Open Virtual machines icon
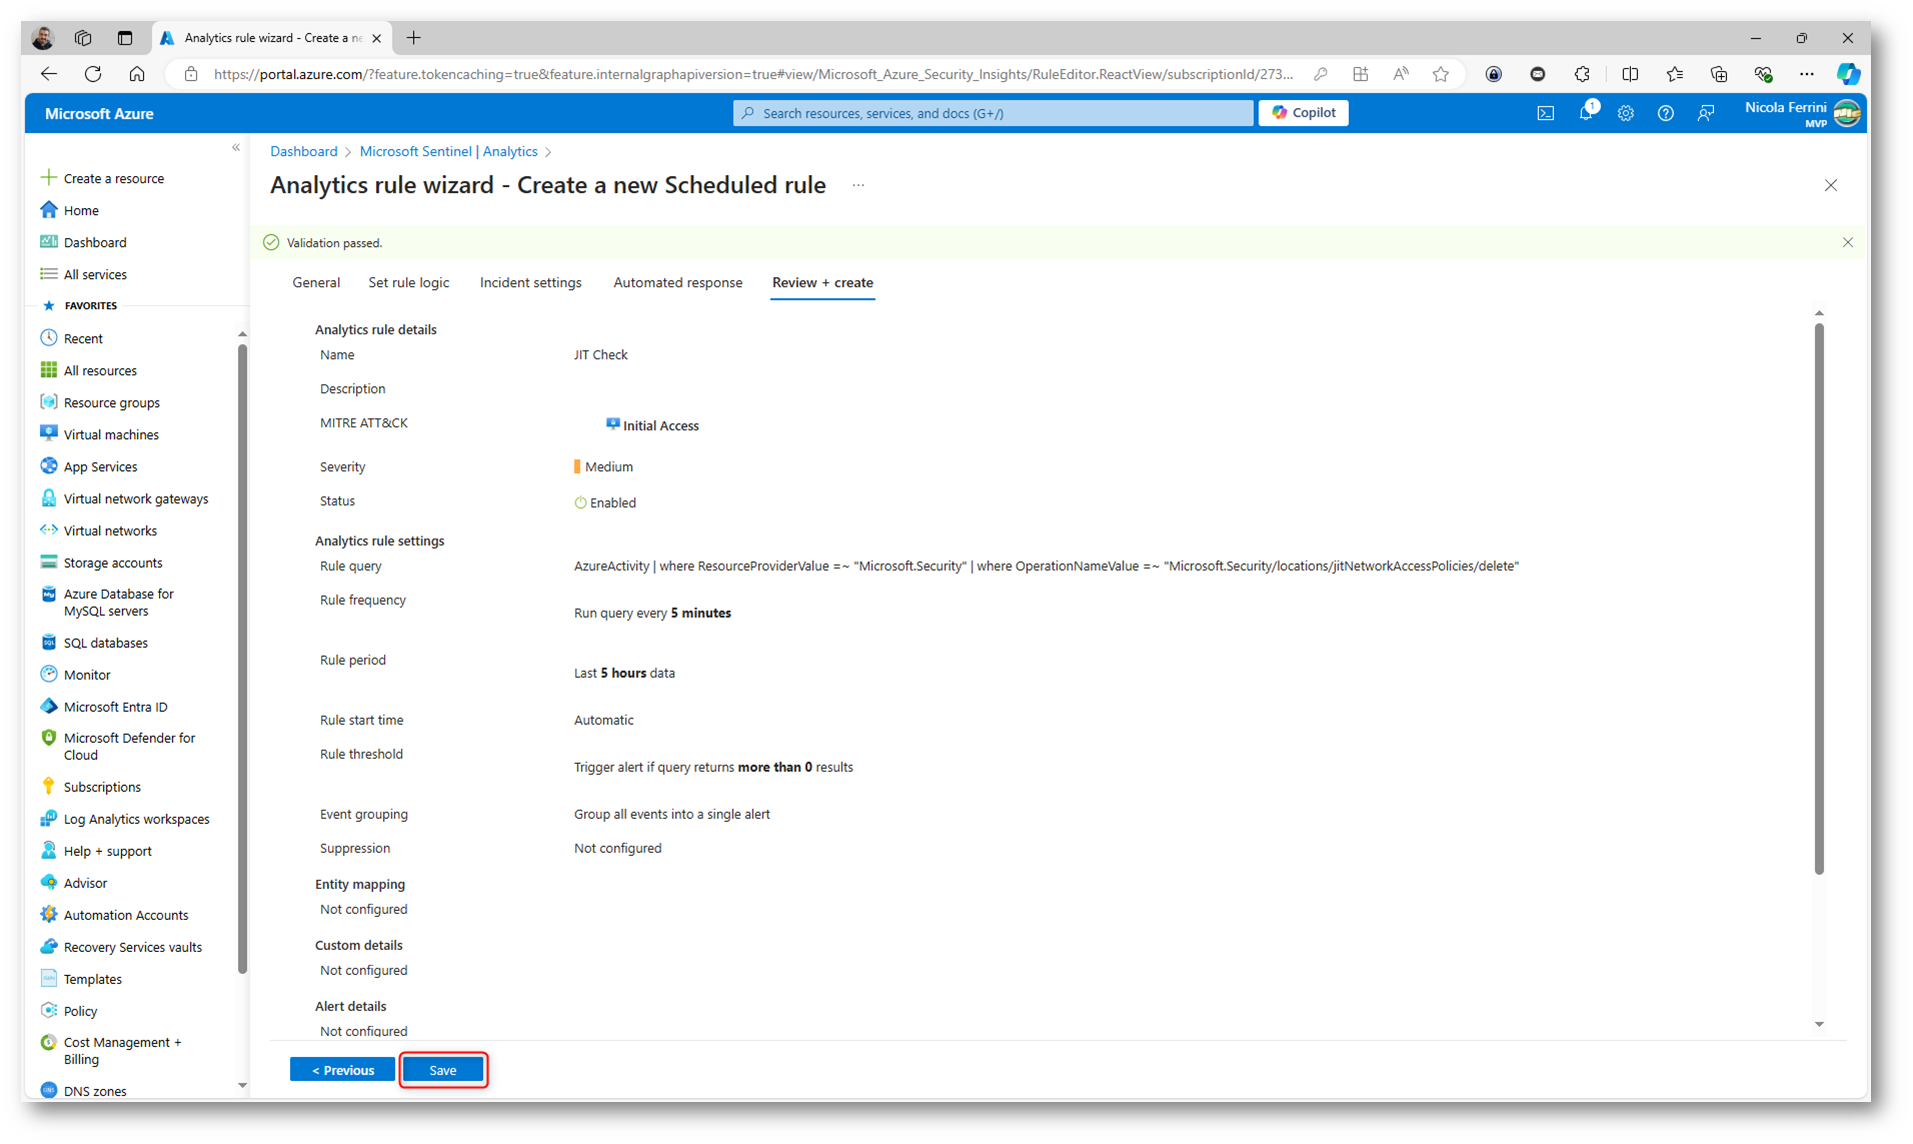This screenshot has height=1144, width=1913. click(x=48, y=434)
